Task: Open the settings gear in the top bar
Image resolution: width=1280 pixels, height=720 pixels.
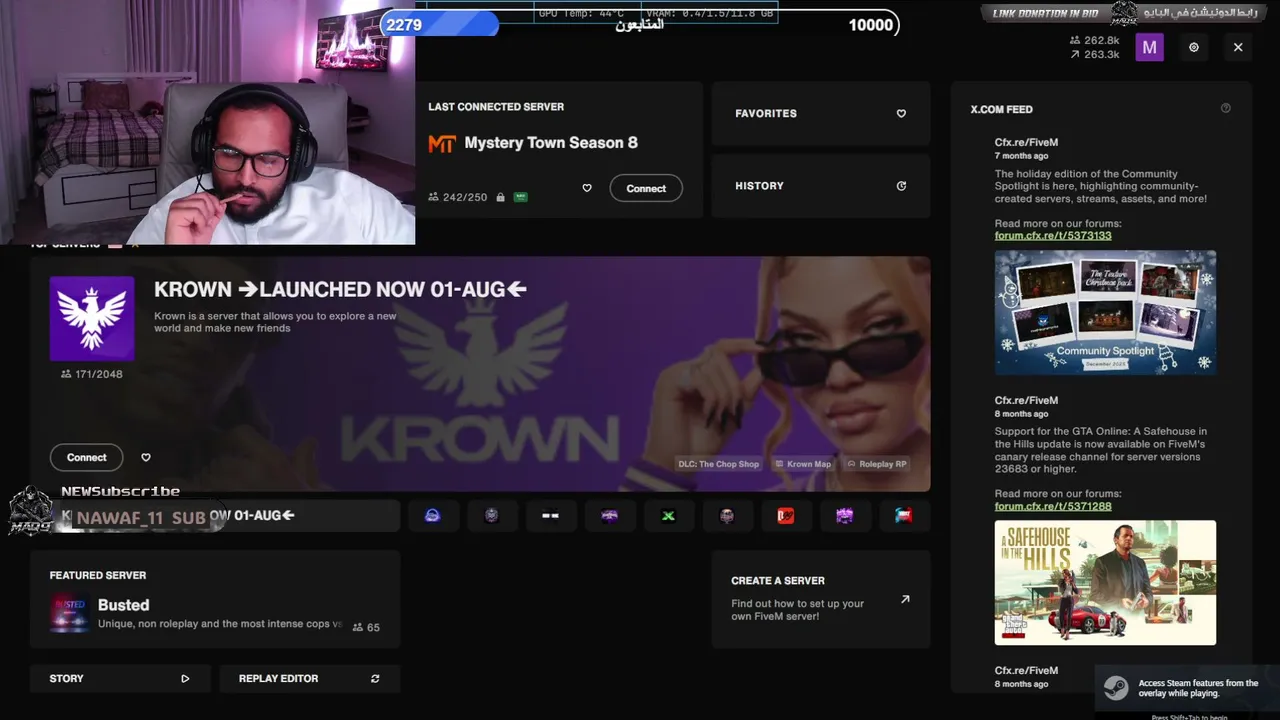Action: pyautogui.click(x=1193, y=47)
